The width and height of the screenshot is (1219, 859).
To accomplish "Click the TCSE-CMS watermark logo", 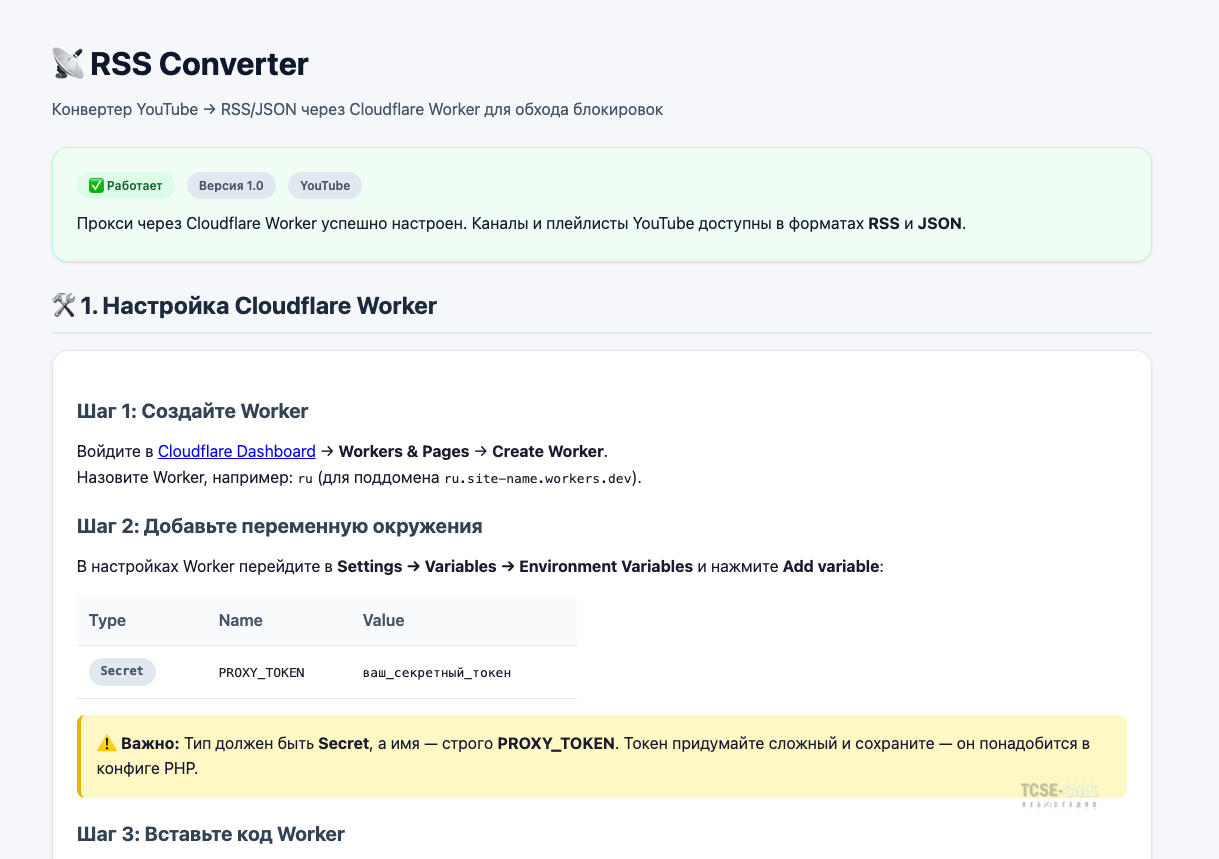I will click(1059, 794).
